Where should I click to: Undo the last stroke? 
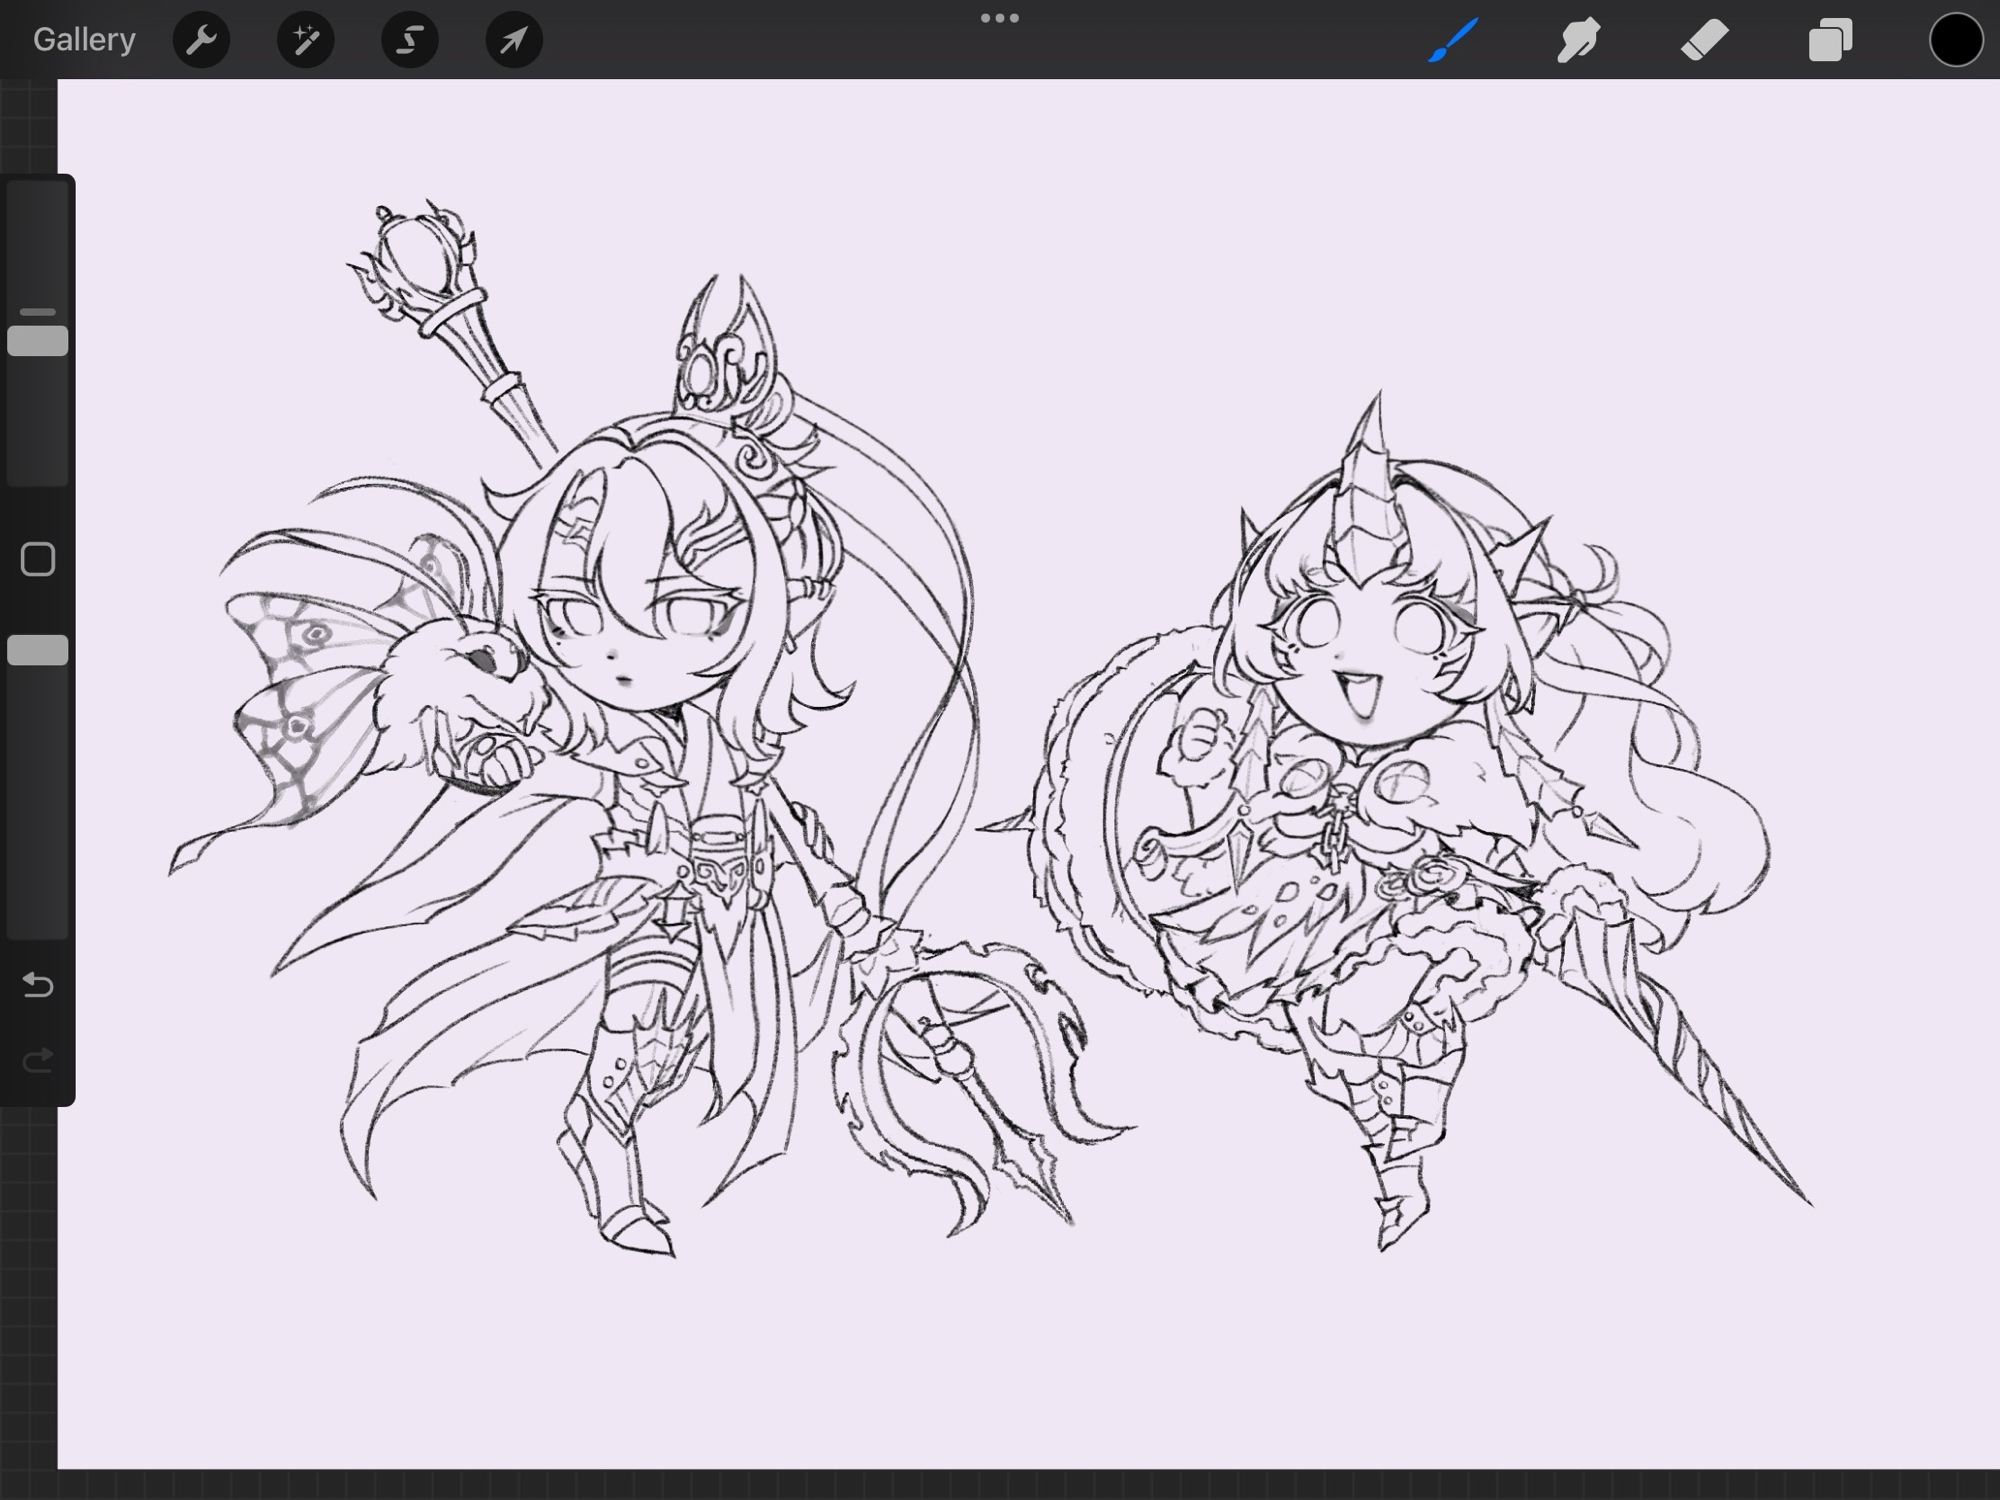pyautogui.click(x=38, y=986)
